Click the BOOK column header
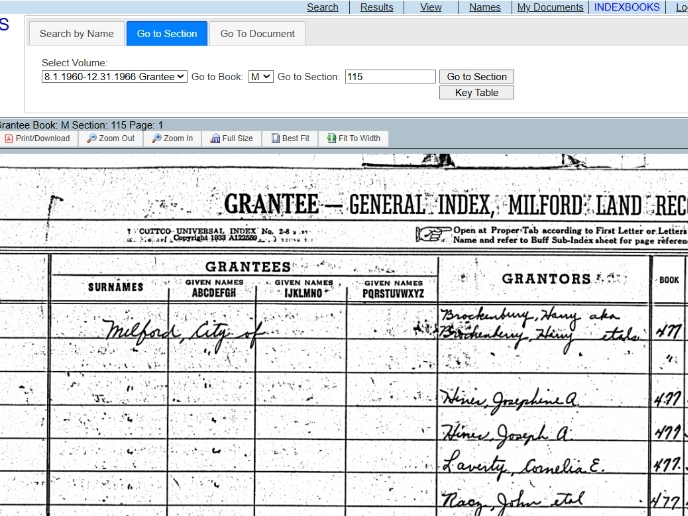 click(x=669, y=280)
